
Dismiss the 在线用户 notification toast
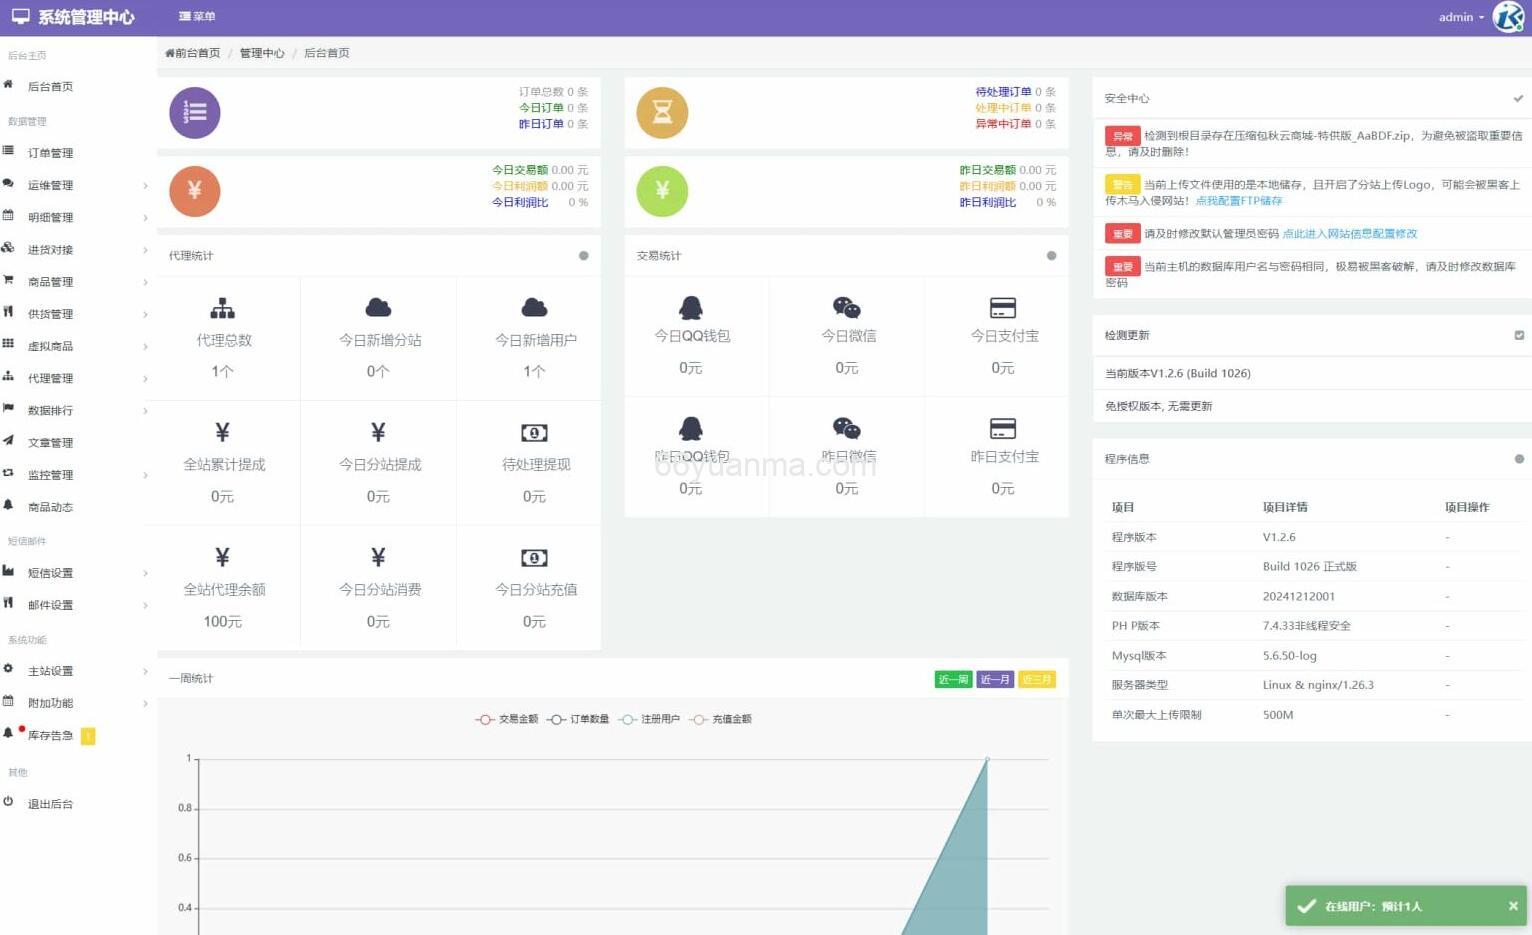tap(1513, 906)
